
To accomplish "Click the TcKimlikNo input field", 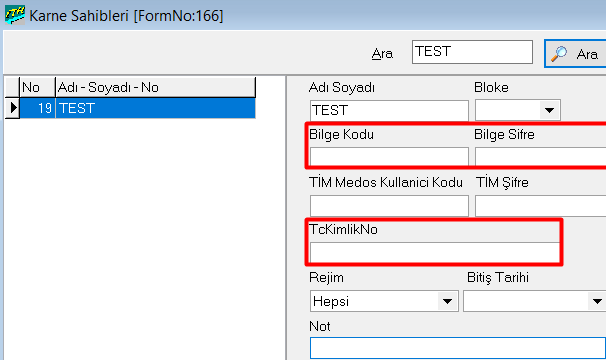I will [434, 253].
